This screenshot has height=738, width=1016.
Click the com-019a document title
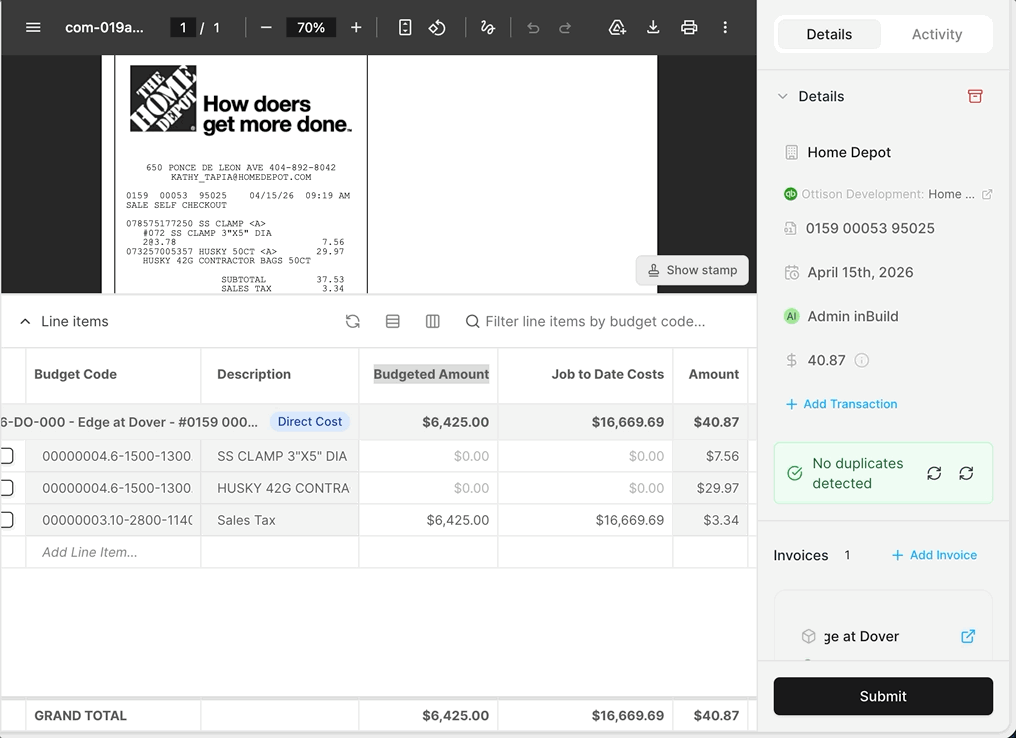pos(104,27)
